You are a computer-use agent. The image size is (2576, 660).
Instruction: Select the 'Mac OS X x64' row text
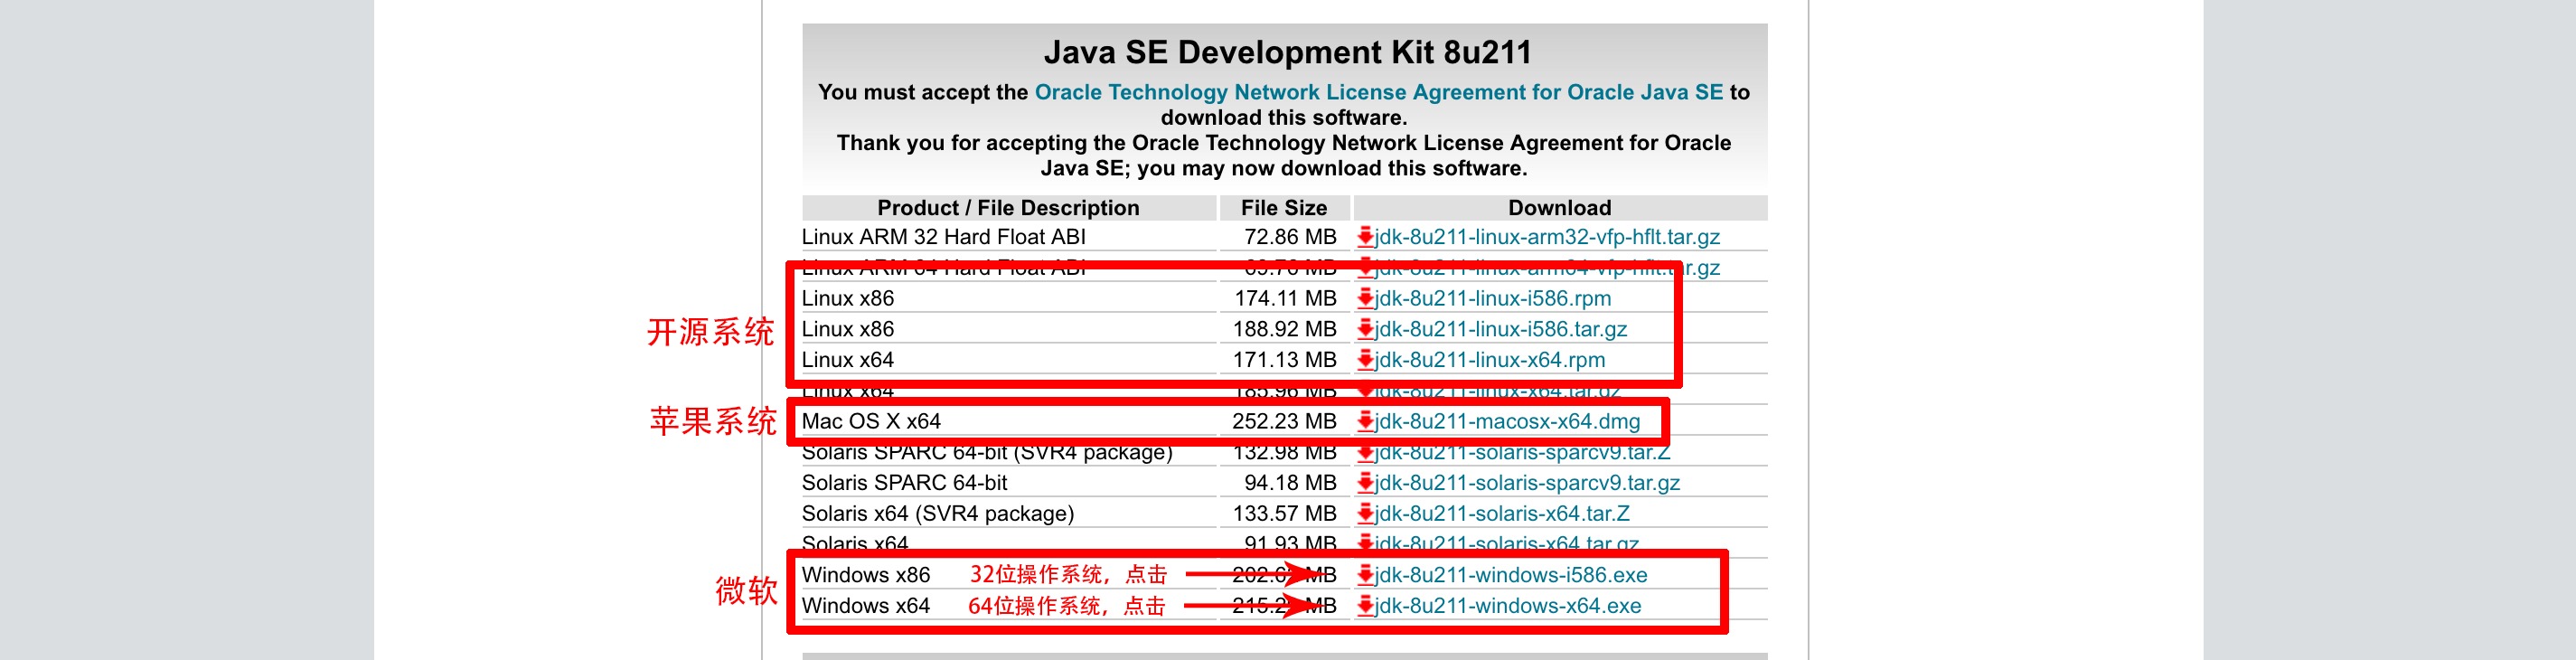pos(871,421)
